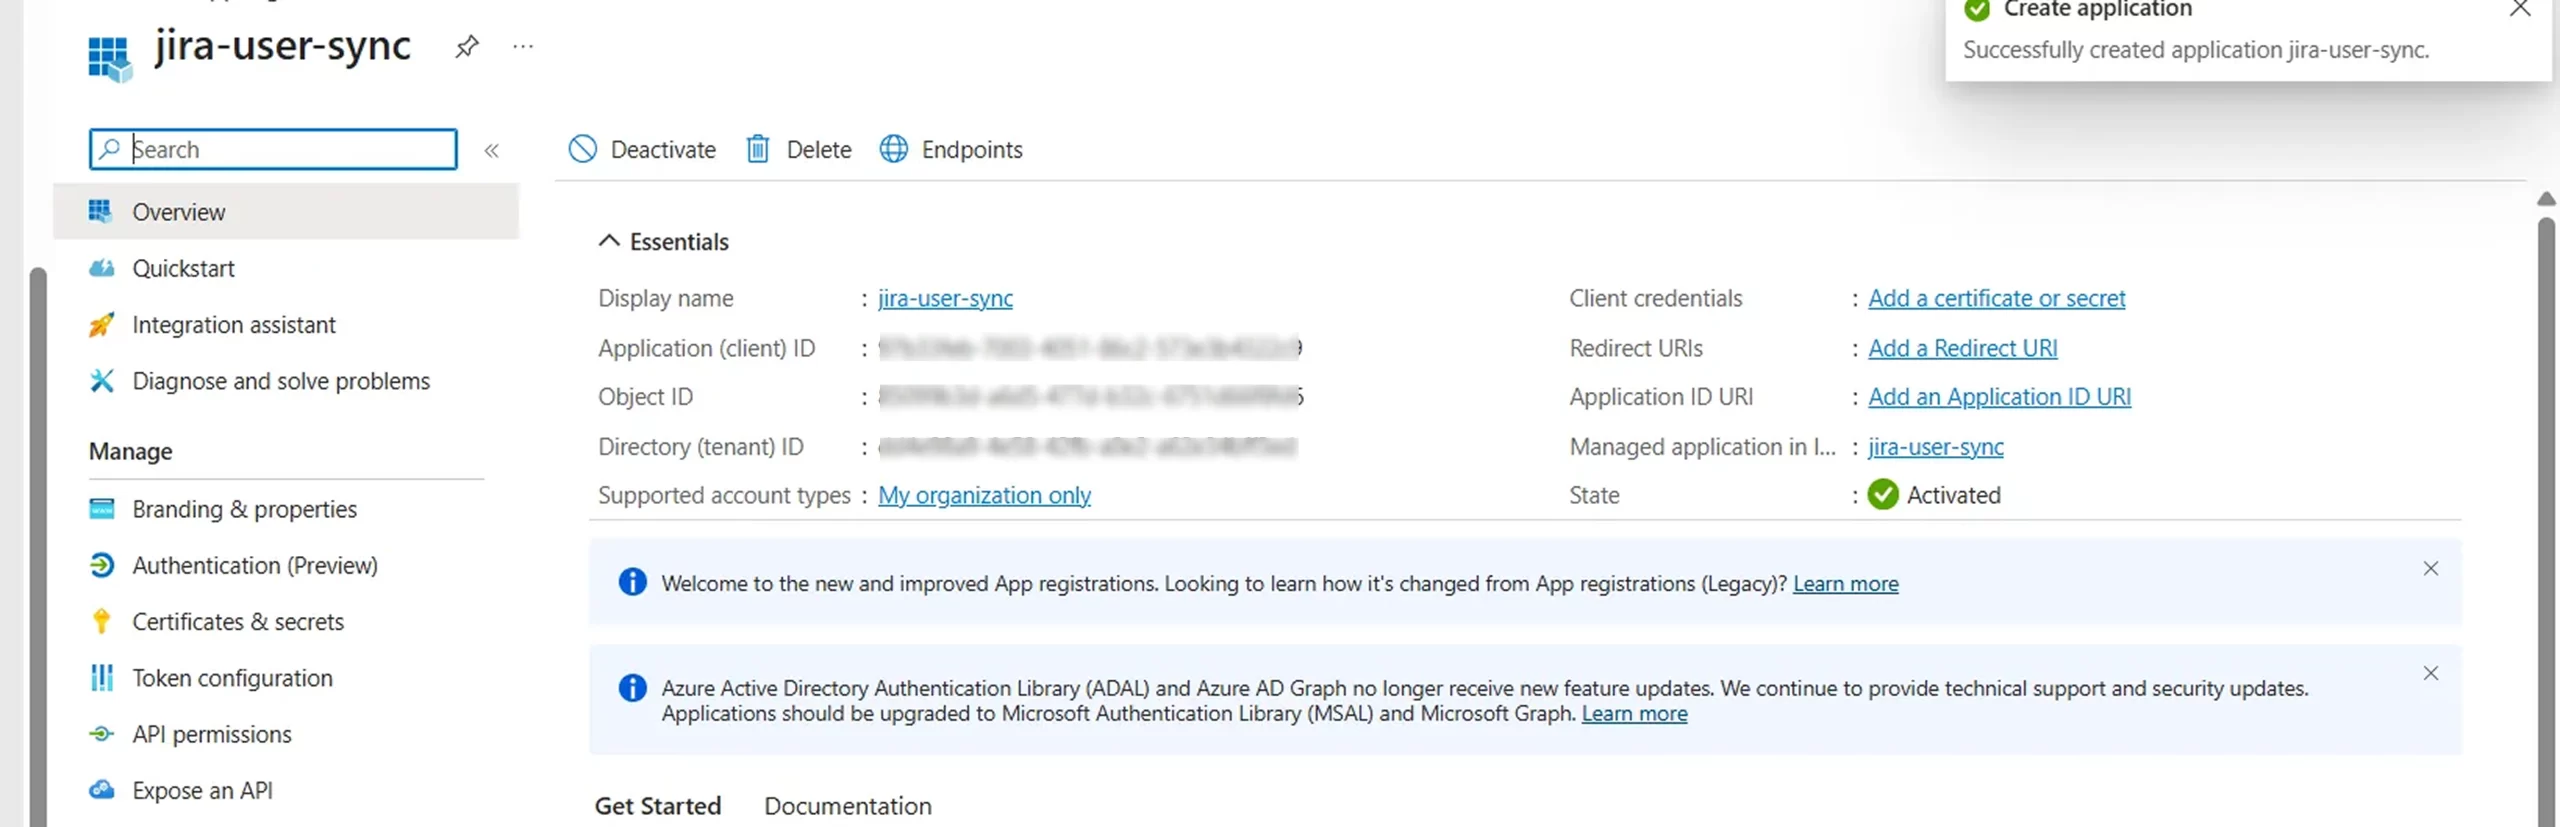Image resolution: width=2560 pixels, height=827 pixels.
Task: Click the info icon on ADAL banner
Action: (632, 688)
